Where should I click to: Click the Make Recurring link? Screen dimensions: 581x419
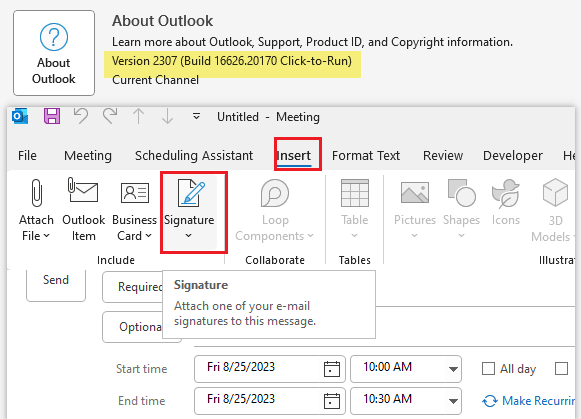(539, 401)
